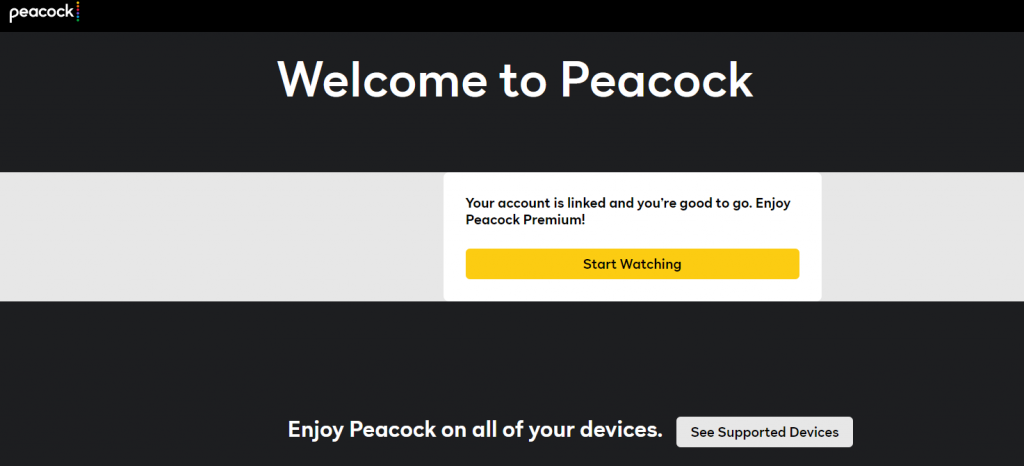The height and width of the screenshot is (466, 1024).
Task: Click the 'Peacock Premium!' text in the card
Action: tap(526, 220)
